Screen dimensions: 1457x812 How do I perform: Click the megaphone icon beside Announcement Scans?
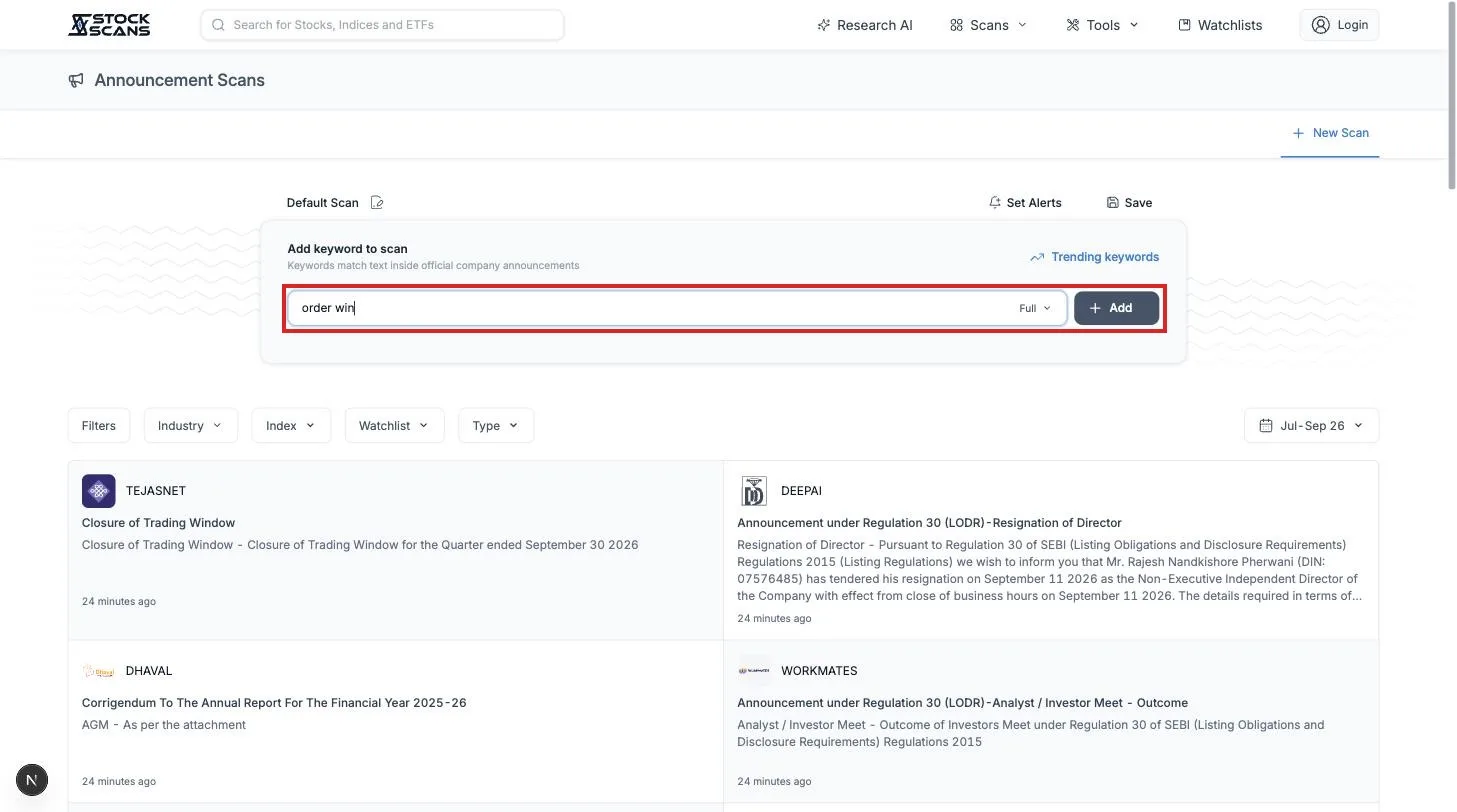click(76, 80)
